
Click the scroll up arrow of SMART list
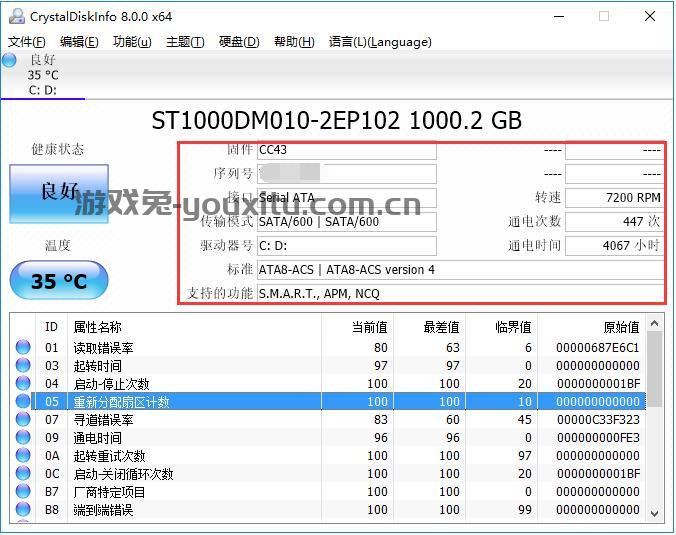tap(654, 323)
